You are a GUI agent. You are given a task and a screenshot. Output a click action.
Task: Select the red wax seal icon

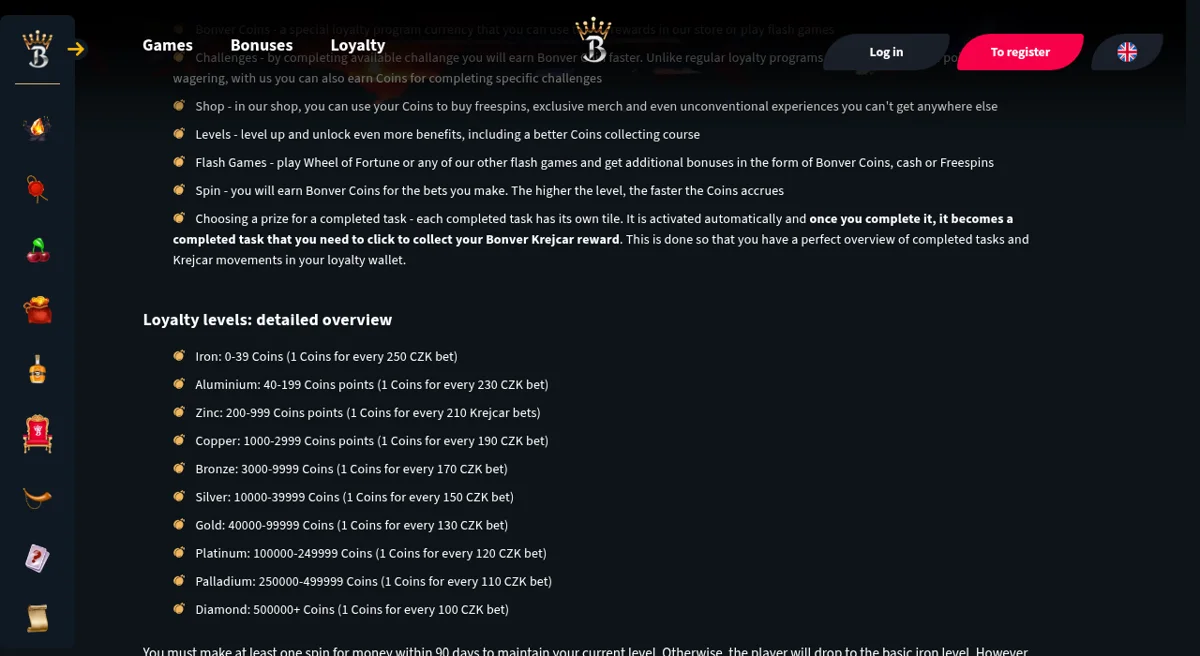click(37, 189)
